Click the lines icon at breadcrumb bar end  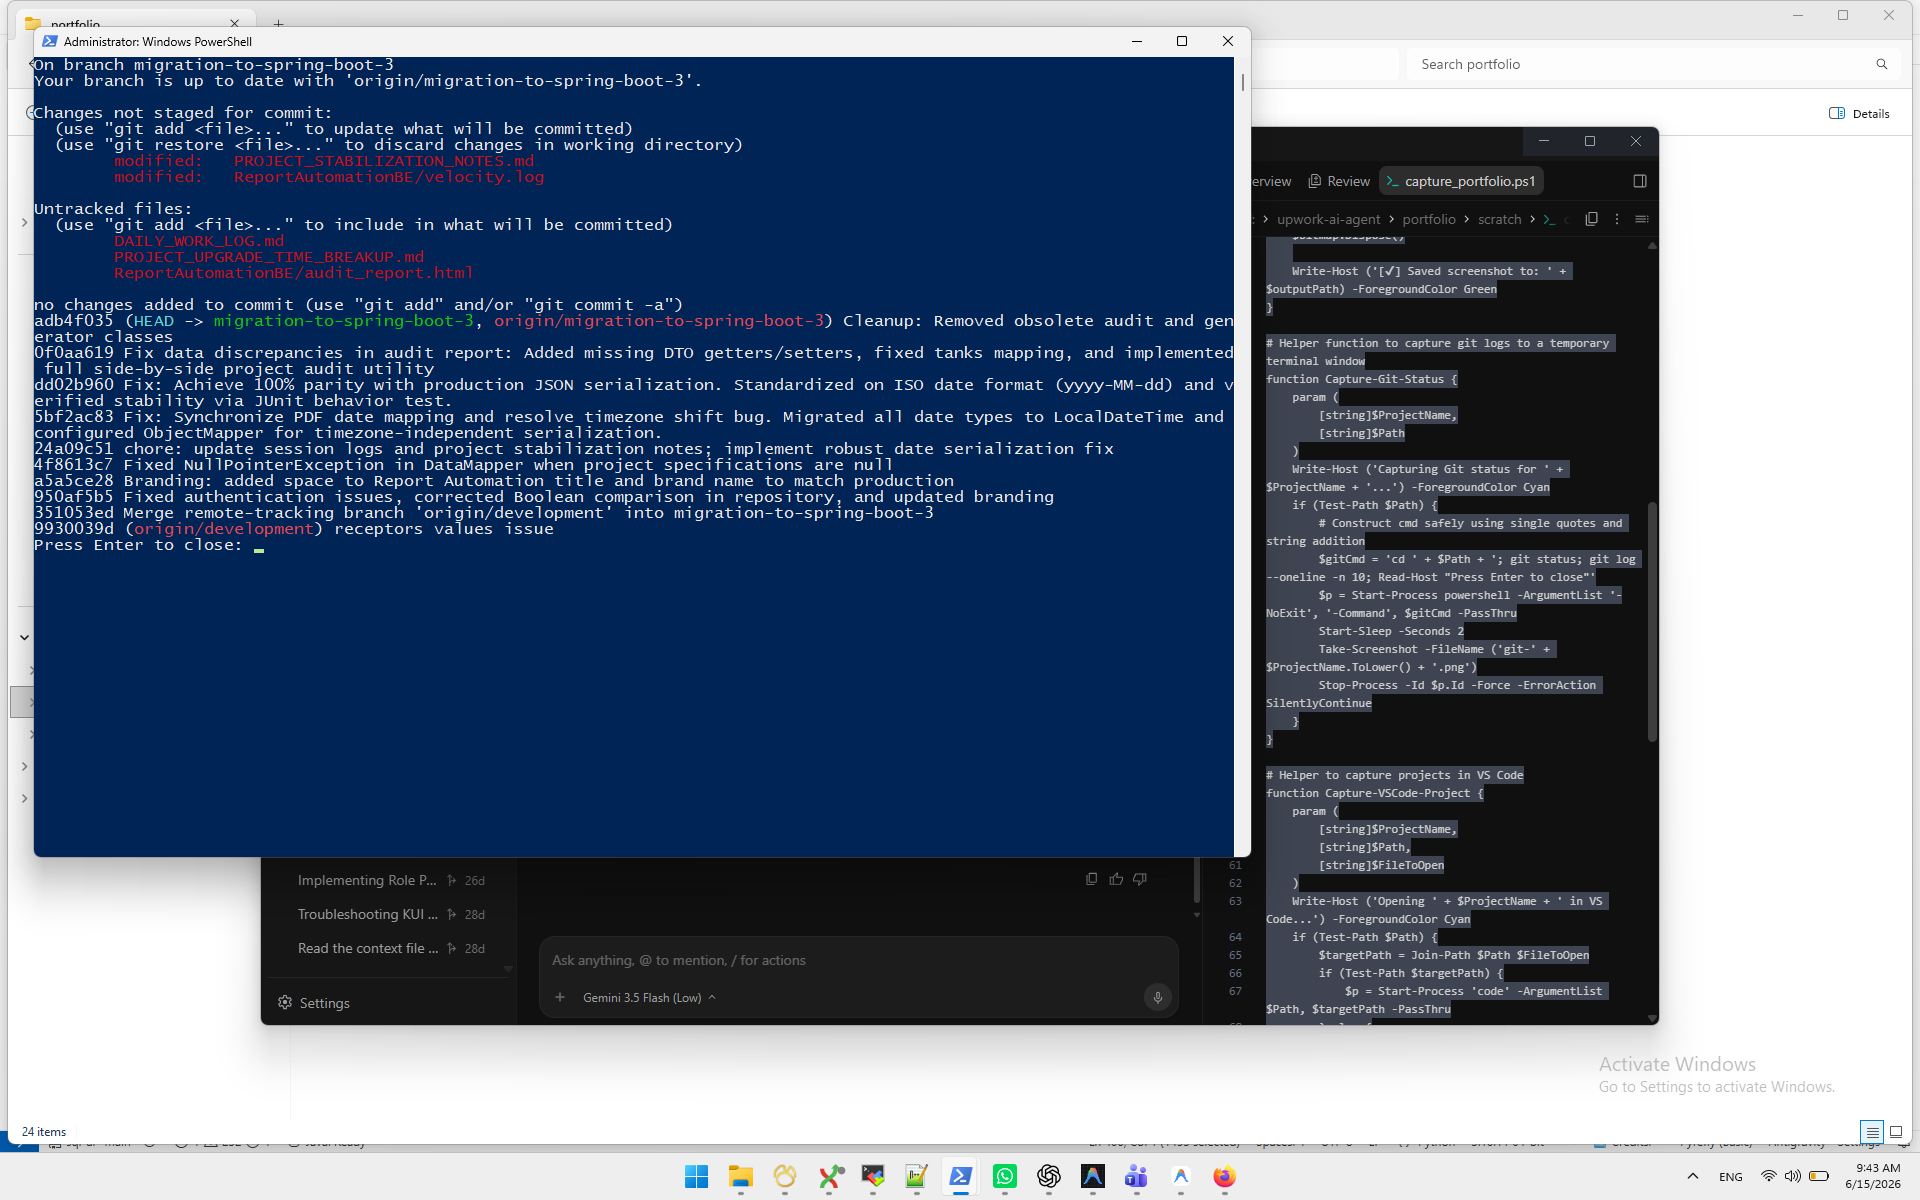[1642, 219]
